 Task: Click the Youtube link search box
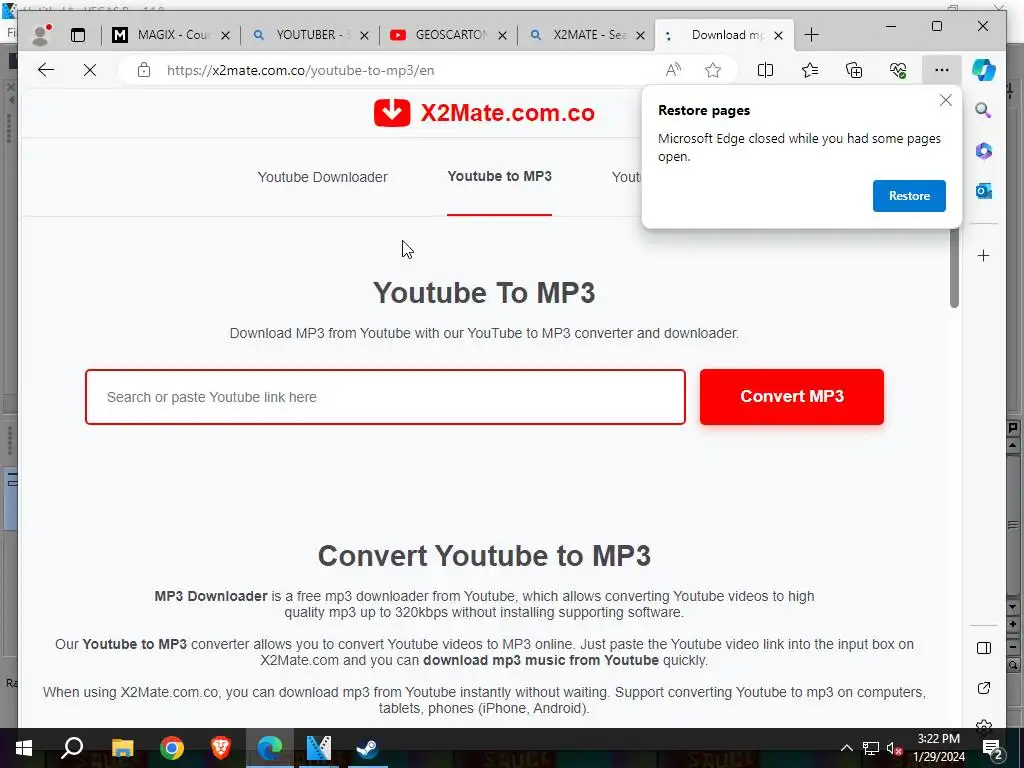[x=385, y=397]
